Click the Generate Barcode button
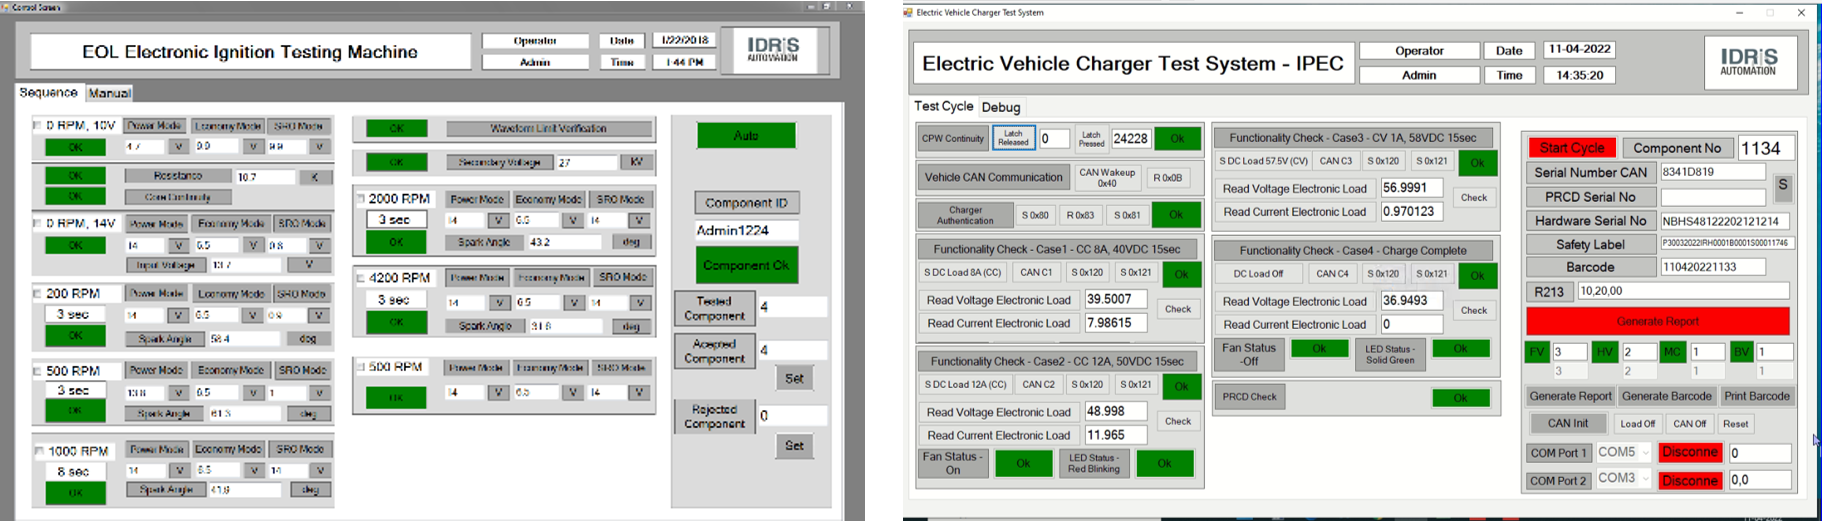The height and width of the screenshot is (521, 1822). (1666, 396)
